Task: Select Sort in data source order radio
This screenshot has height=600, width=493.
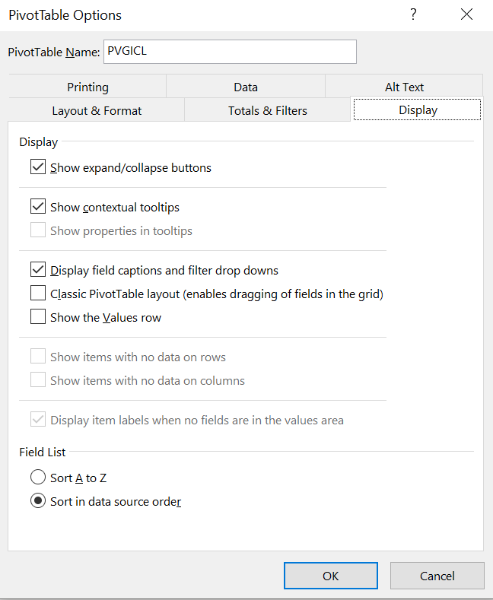Action: pyautogui.click(x=38, y=501)
